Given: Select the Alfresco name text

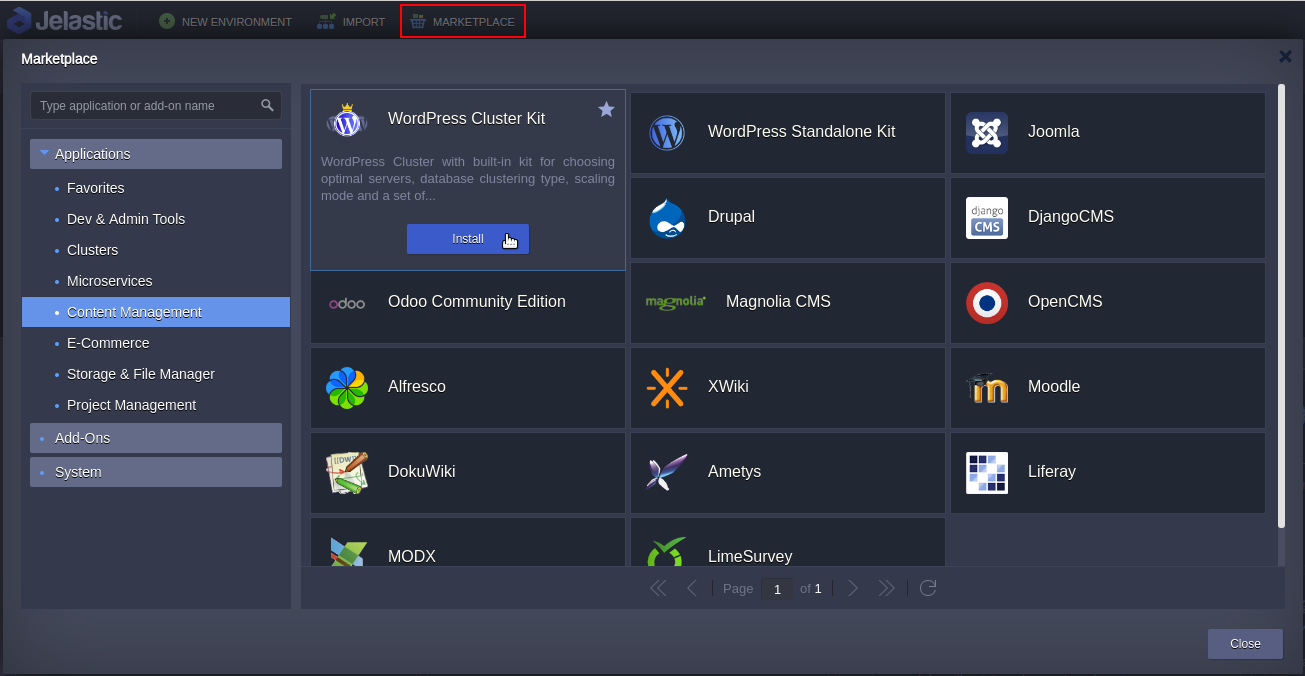Looking at the screenshot, I should coord(417,387).
